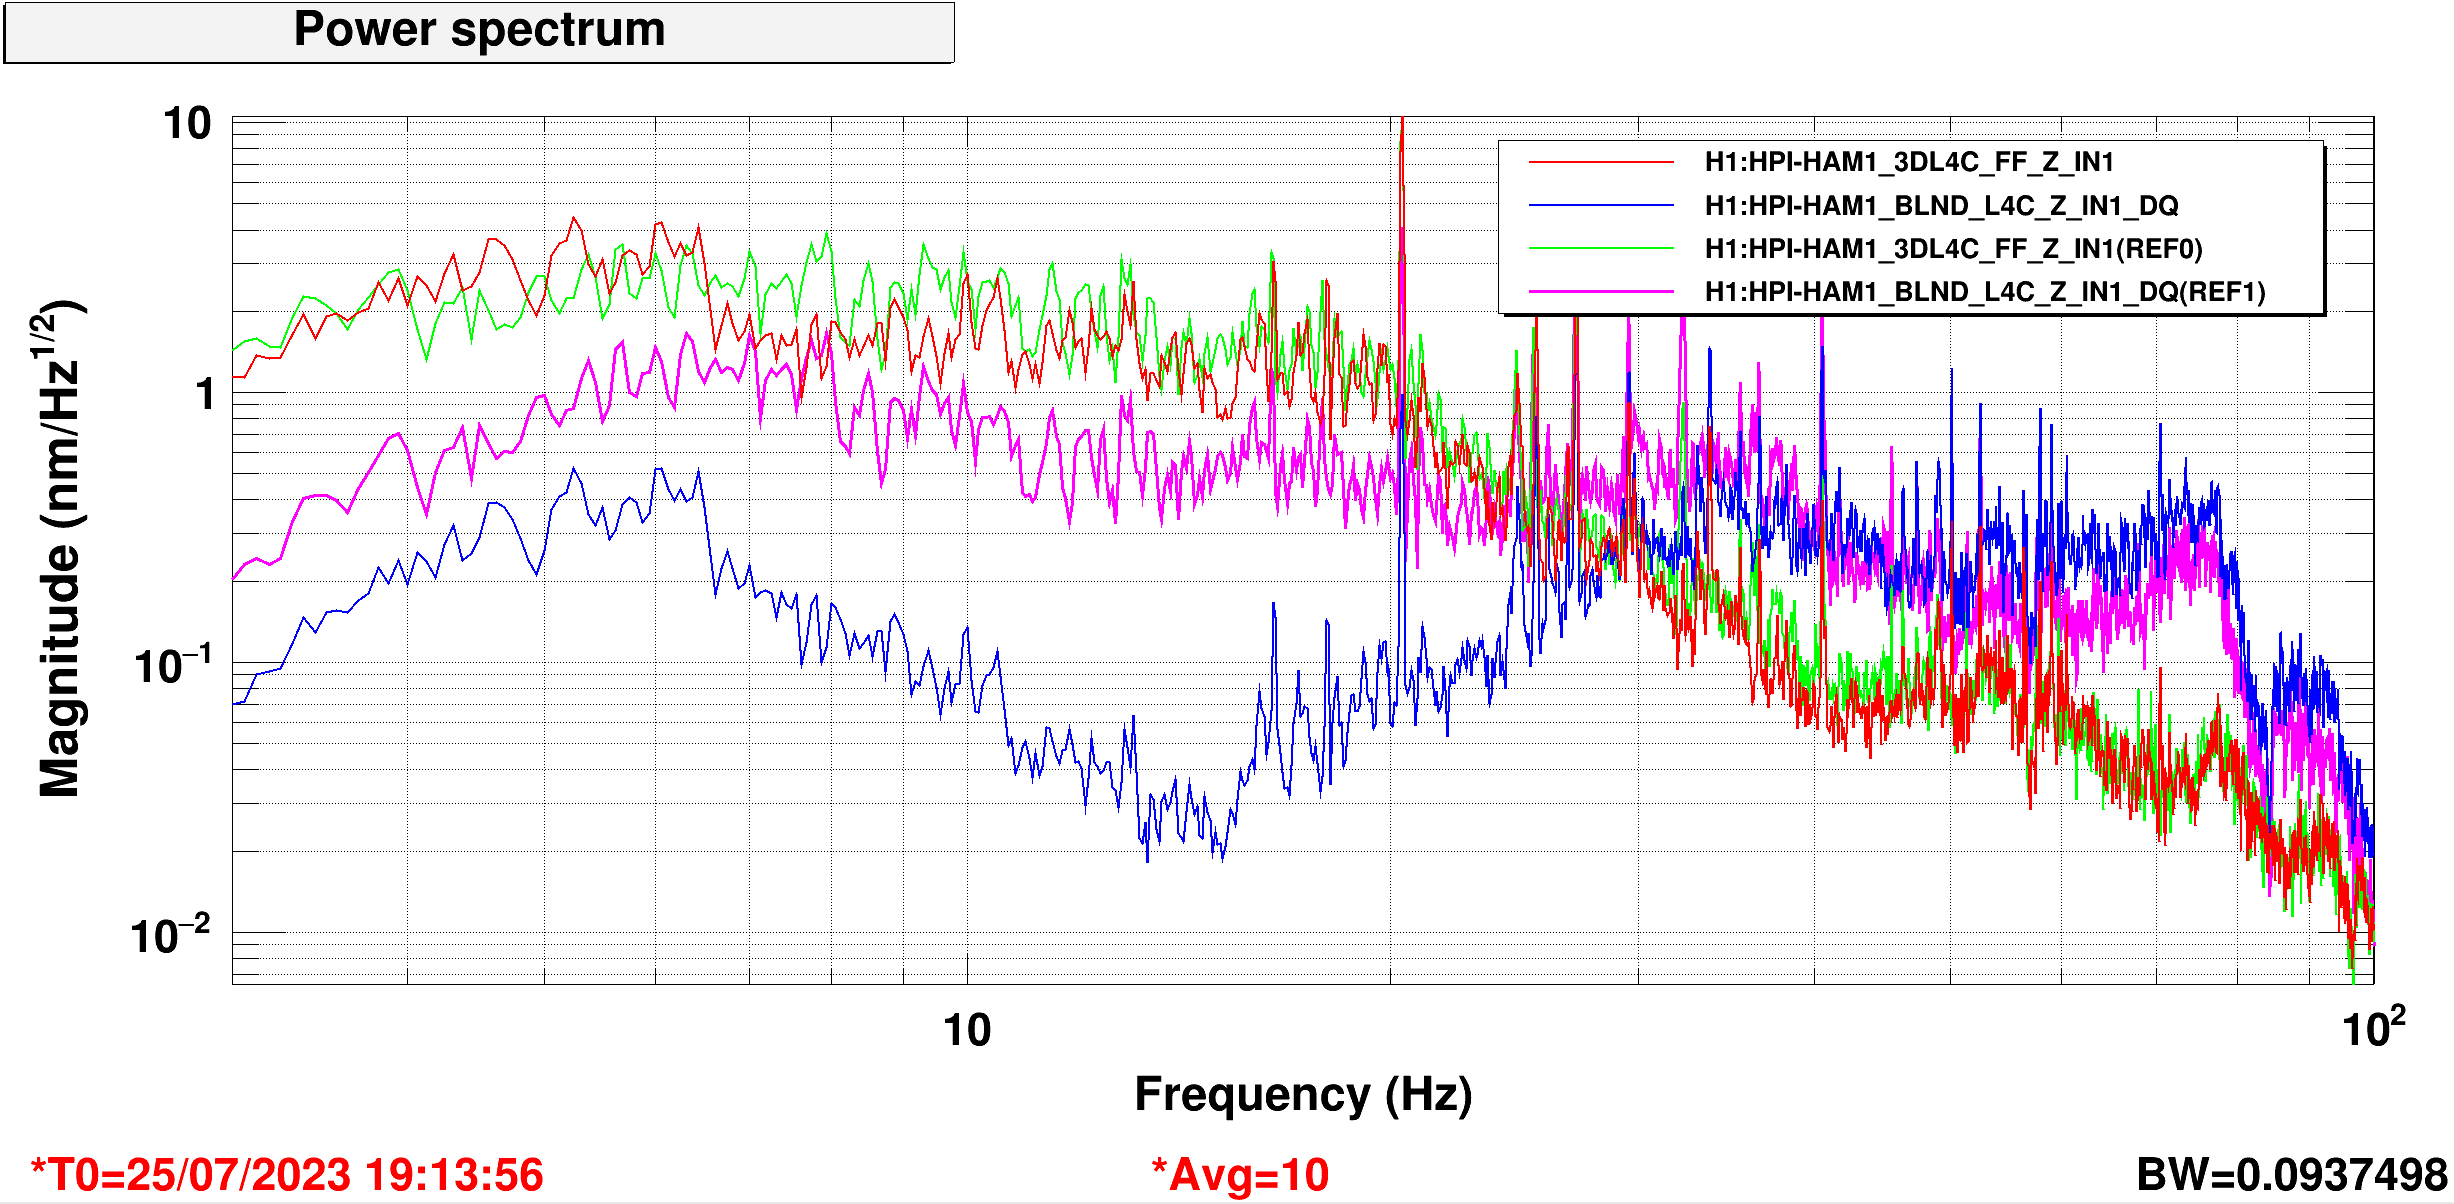Click the legend entry ending with (REF1)
Screen dimensions: 2454x1204
point(1985,292)
